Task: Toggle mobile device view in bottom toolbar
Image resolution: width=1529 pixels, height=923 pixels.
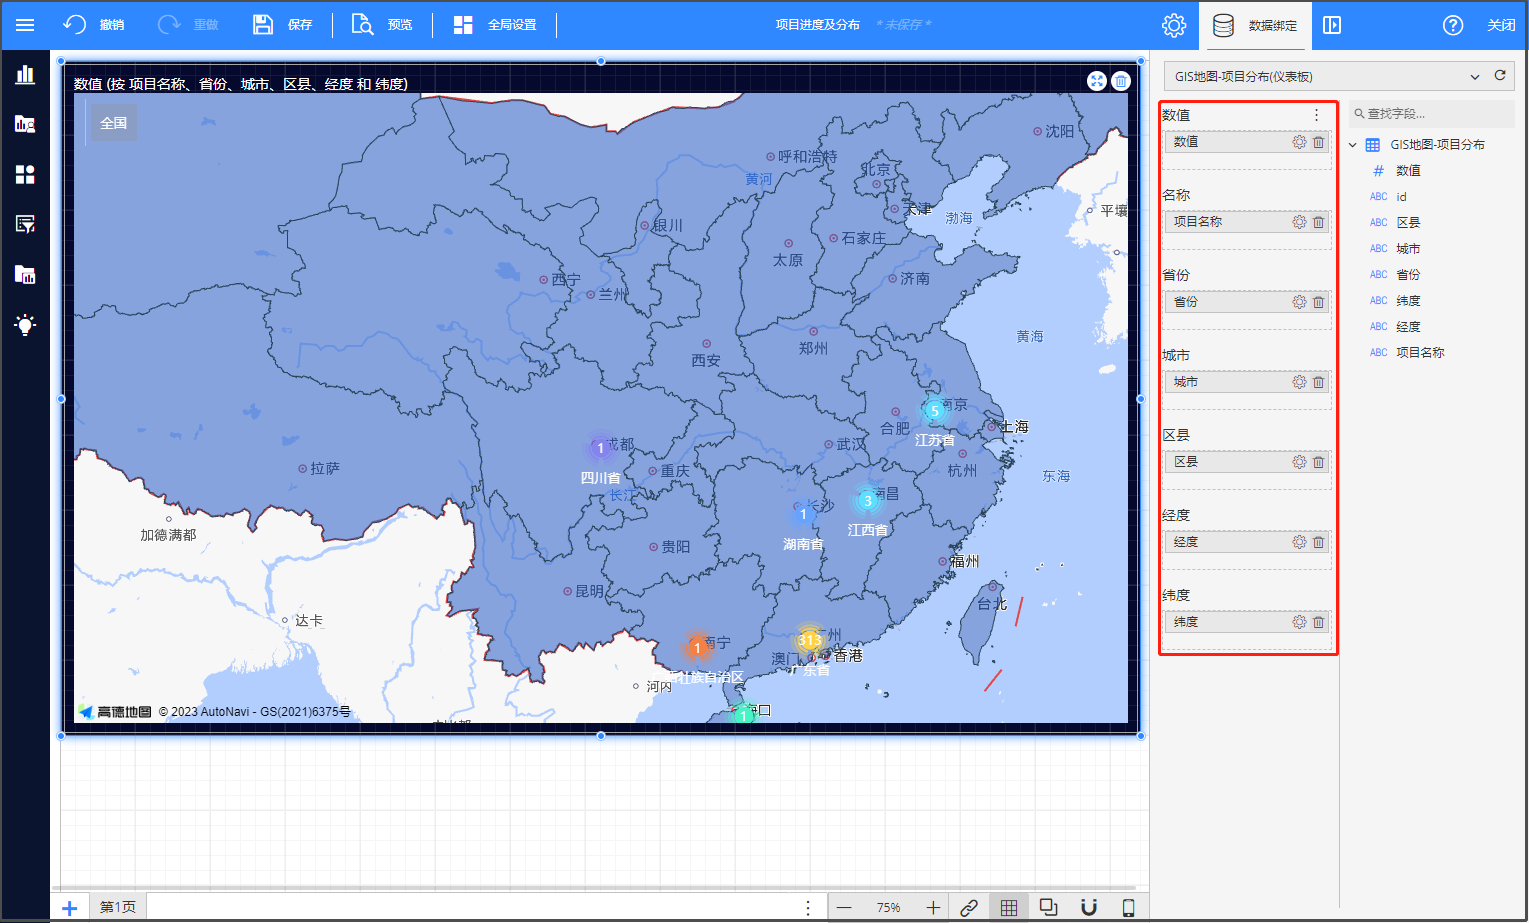Action: click(x=1128, y=907)
